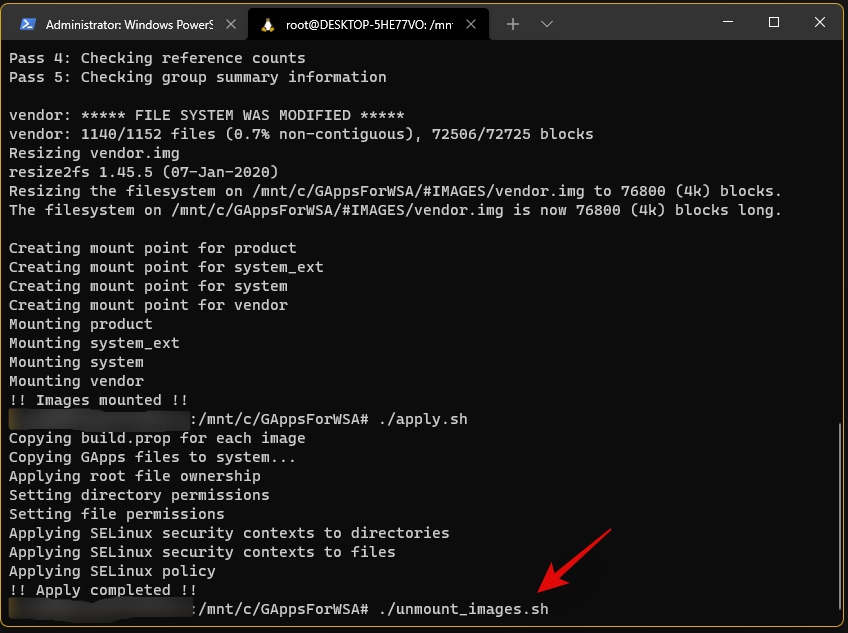Click the ./apply.sh command text
Image resolution: width=848 pixels, height=633 pixels.
tap(422, 419)
